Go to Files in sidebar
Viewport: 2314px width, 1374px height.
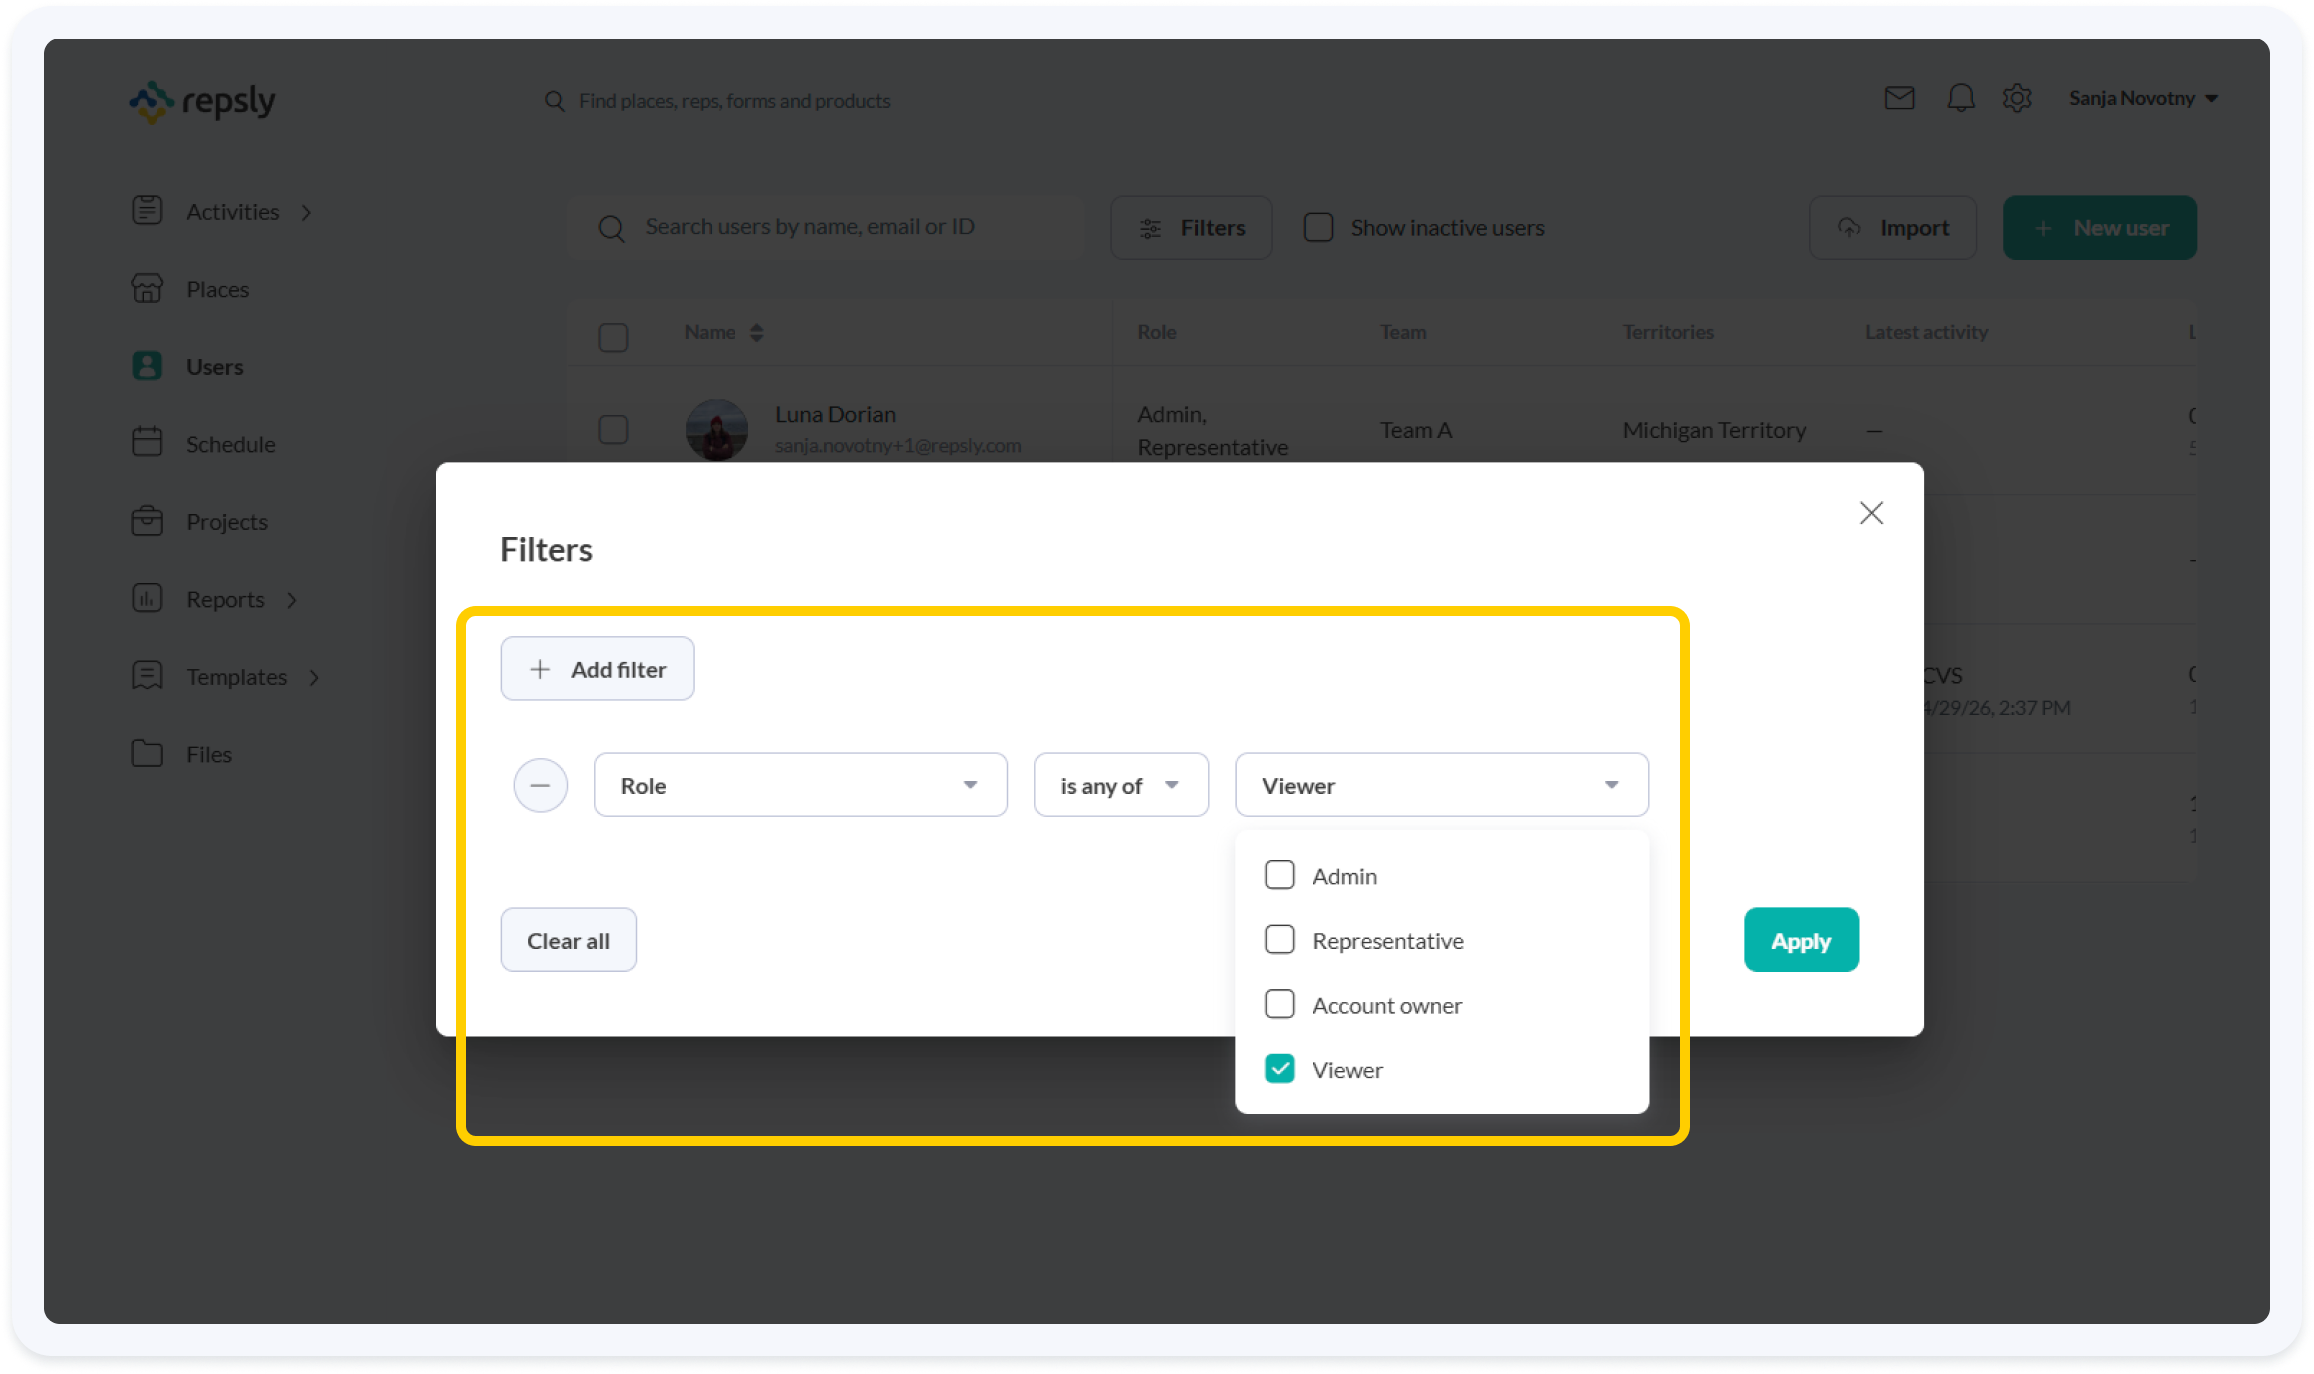208,754
